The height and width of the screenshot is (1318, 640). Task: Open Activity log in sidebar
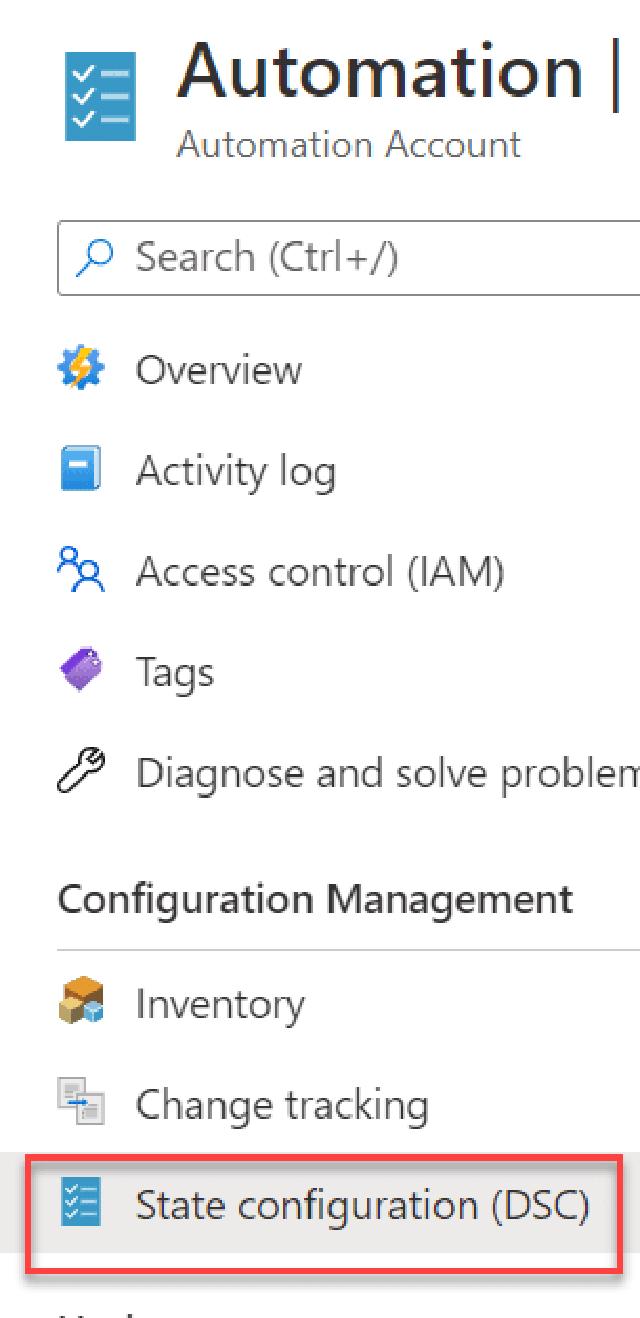(x=235, y=471)
